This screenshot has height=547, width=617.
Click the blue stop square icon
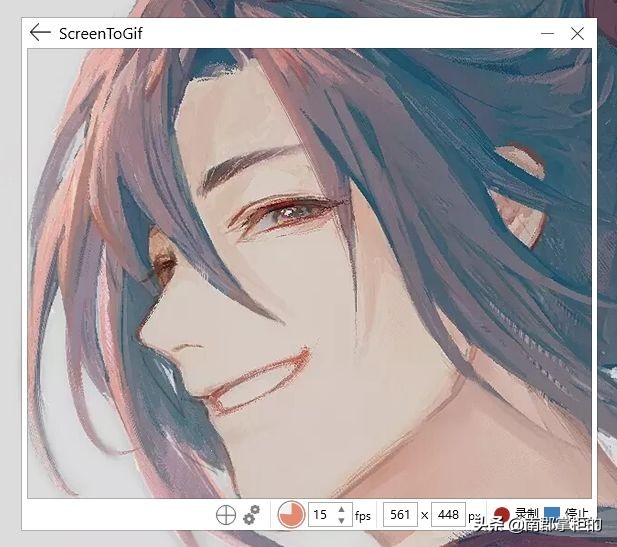(552, 516)
